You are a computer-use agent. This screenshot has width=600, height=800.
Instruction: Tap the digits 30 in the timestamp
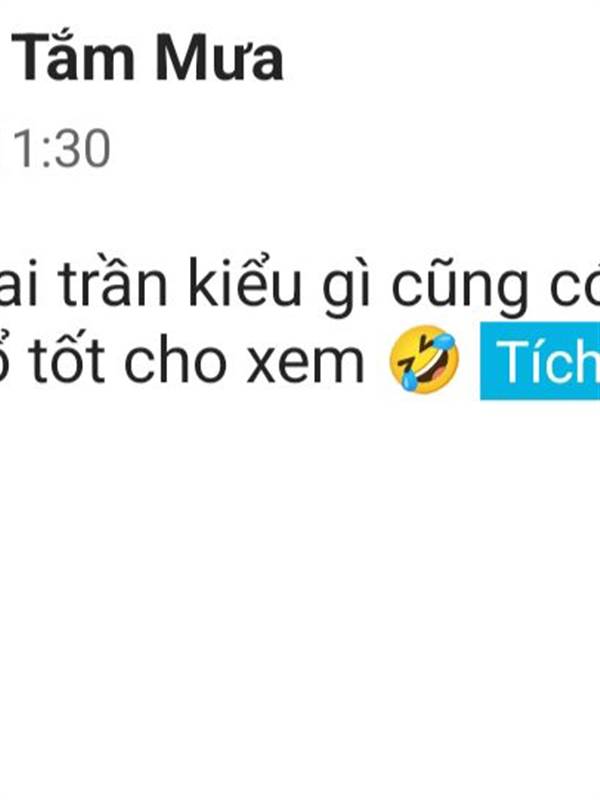point(84,148)
